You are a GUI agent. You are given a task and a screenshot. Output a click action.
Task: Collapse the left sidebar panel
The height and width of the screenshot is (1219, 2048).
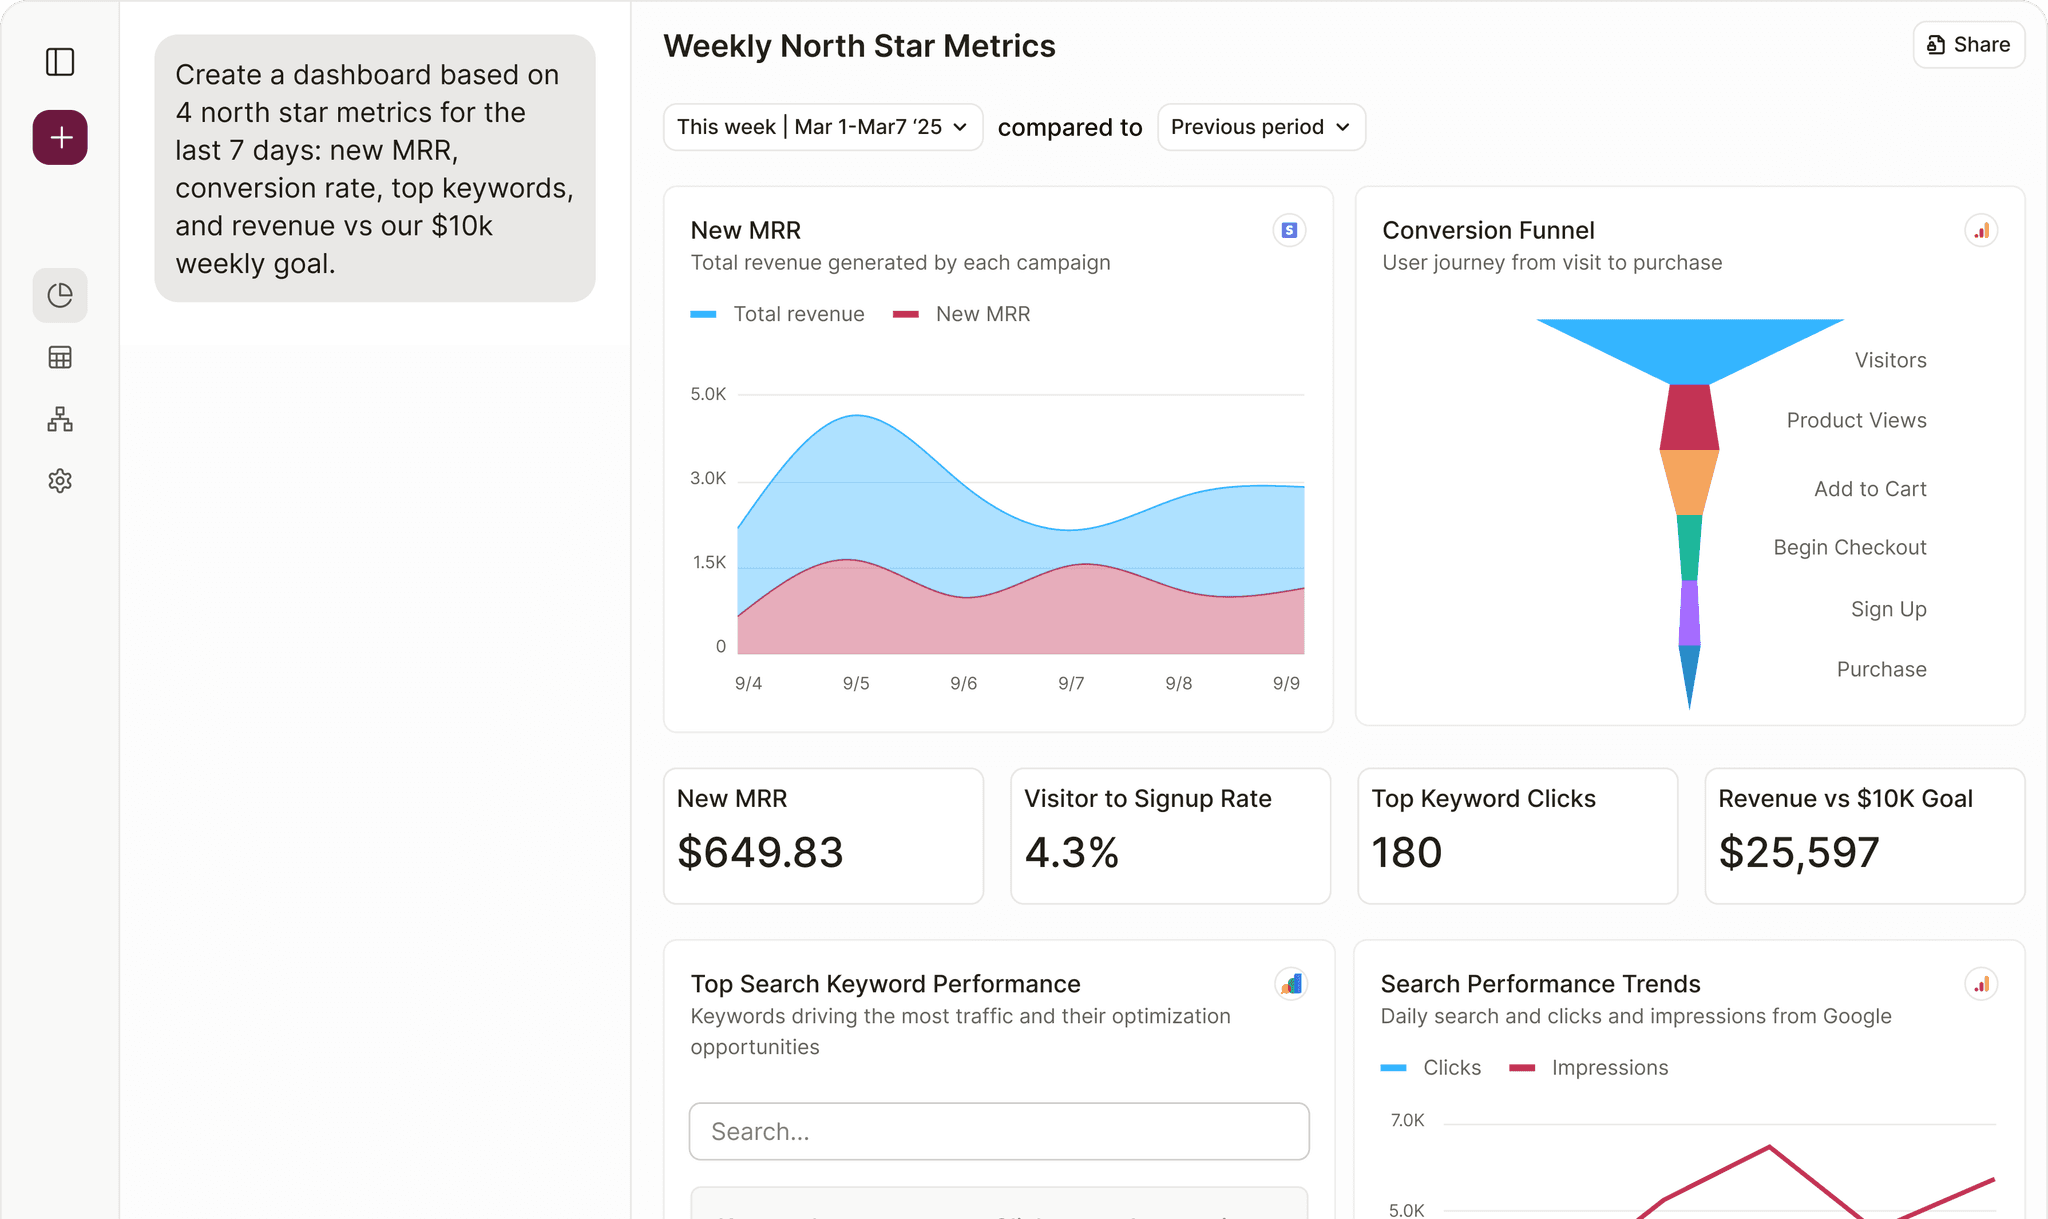pos(60,62)
